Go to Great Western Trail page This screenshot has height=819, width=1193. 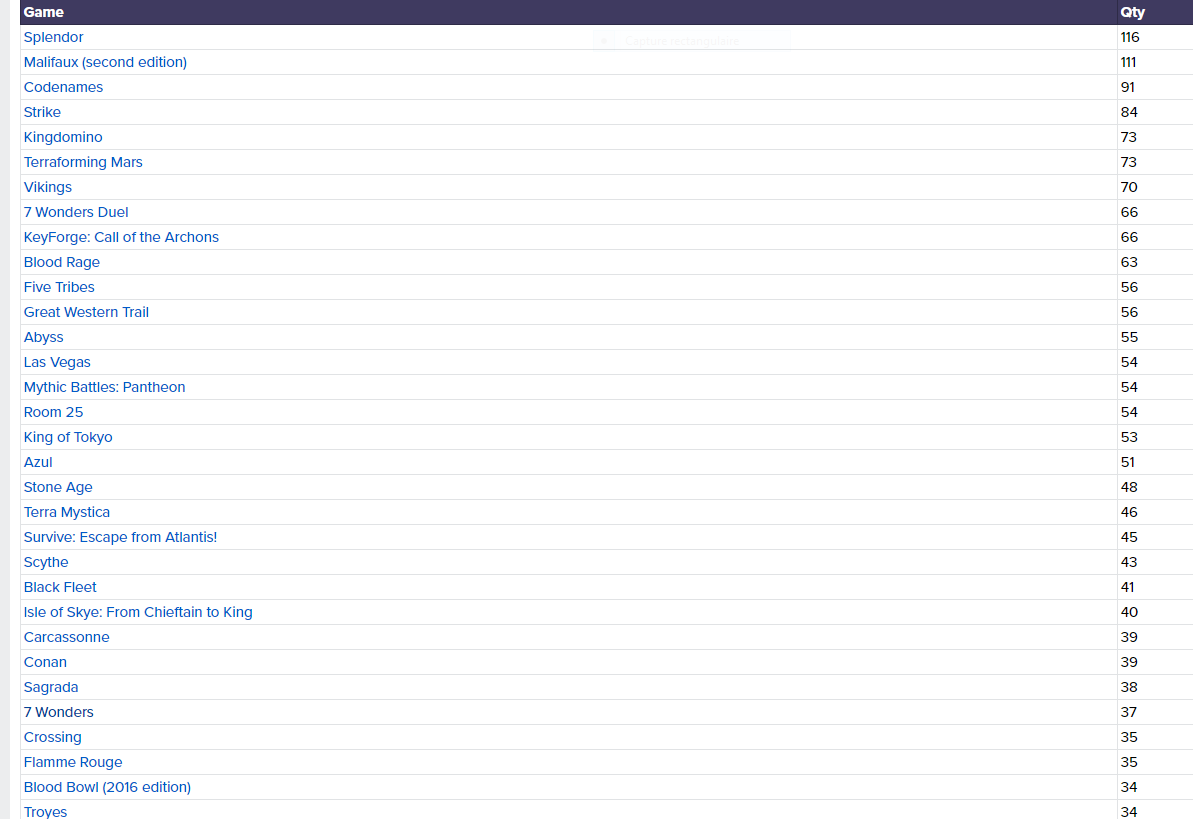pyautogui.click(x=86, y=312)
